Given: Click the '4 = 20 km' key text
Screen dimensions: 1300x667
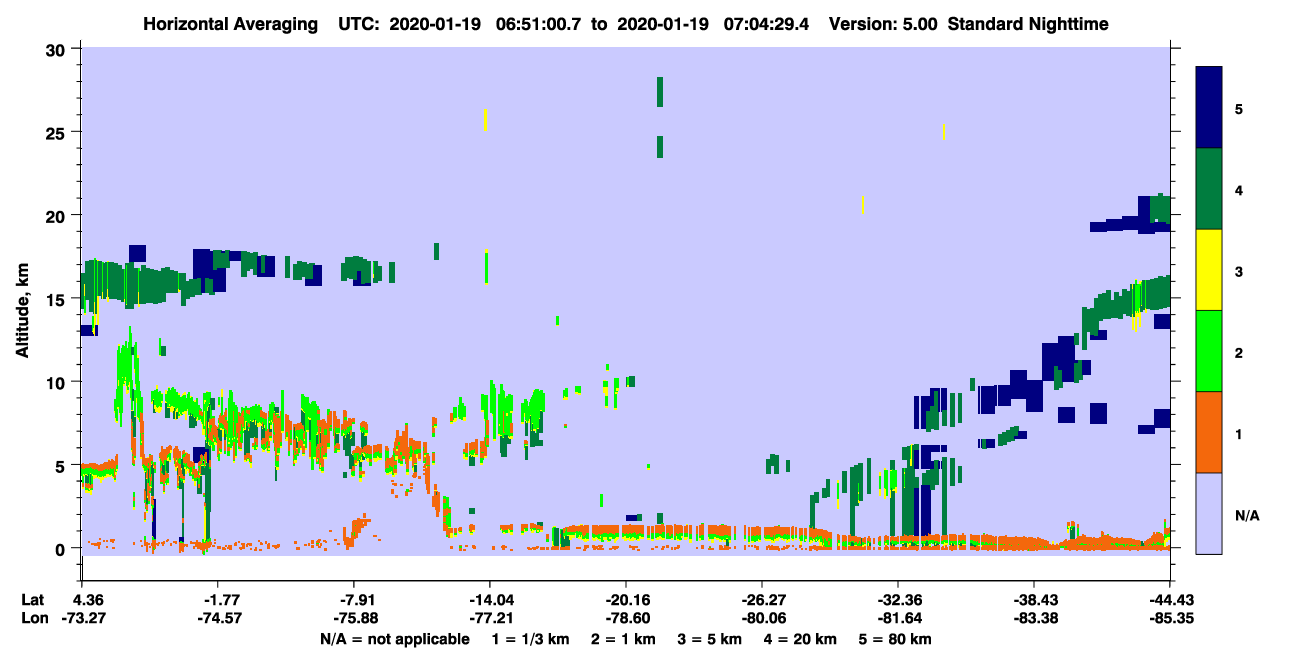Looking at the screenshot, I should point(800,639).
